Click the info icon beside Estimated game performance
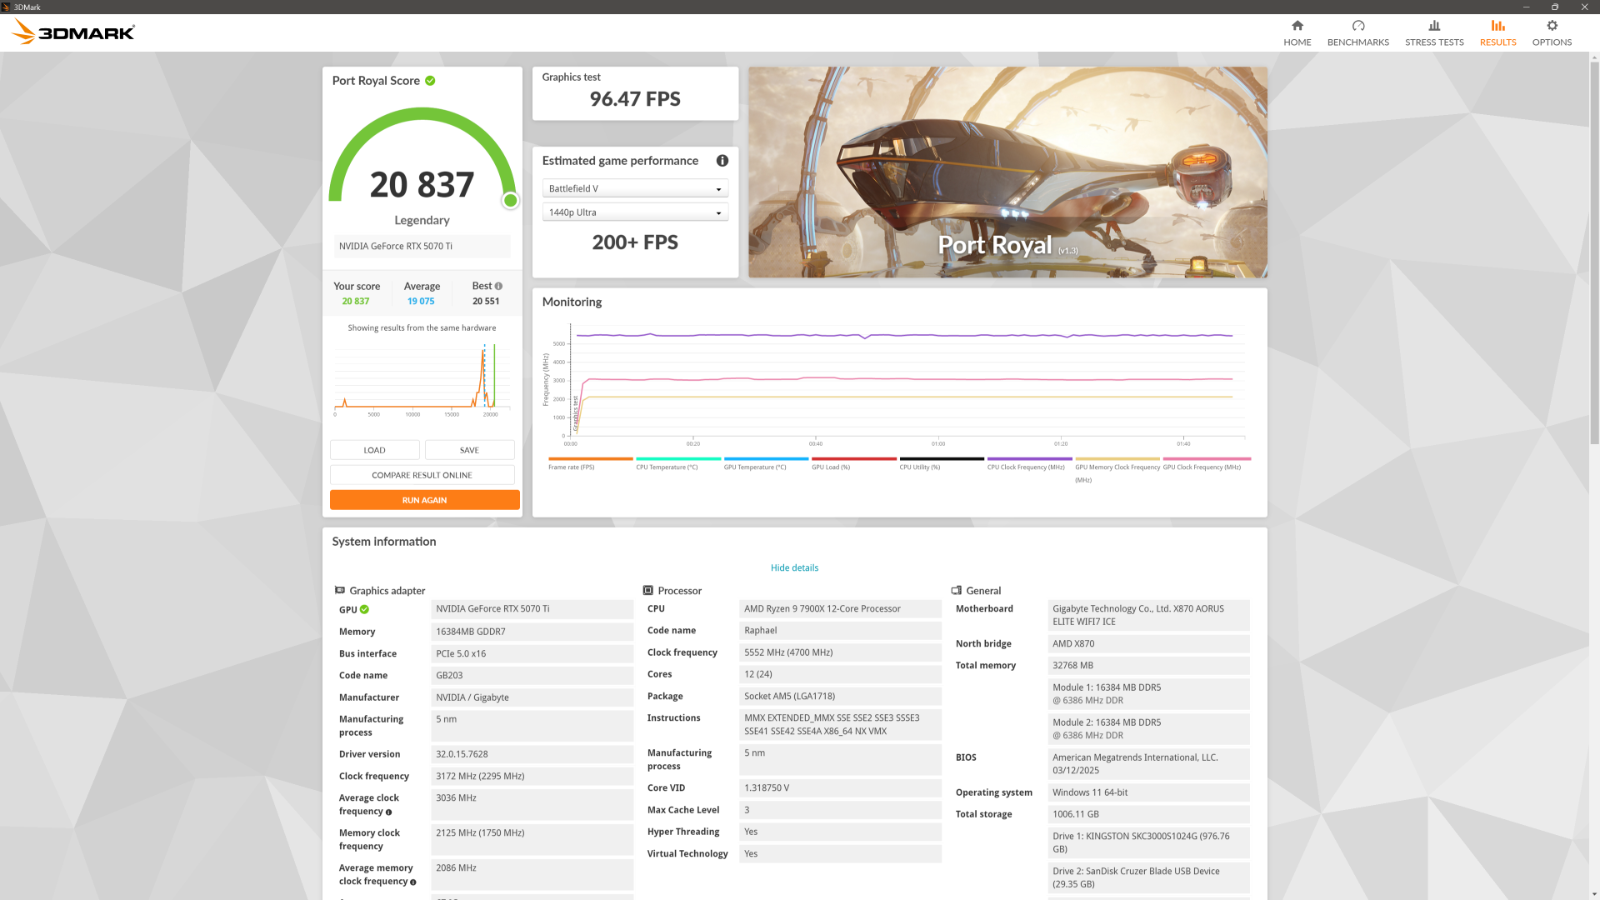Image resolution: width=1600 pixels, height=900 pixels. point(722,161)
